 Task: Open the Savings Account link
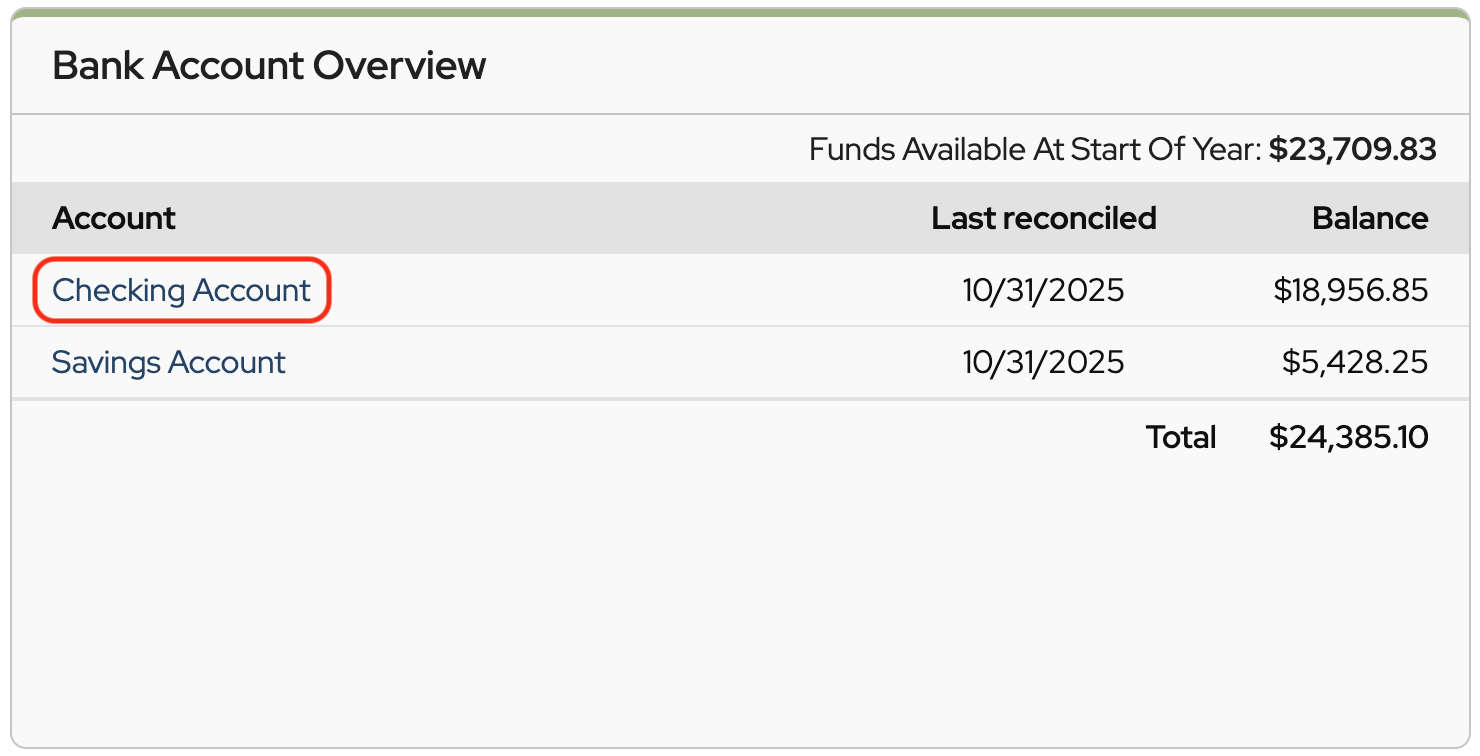168,362
